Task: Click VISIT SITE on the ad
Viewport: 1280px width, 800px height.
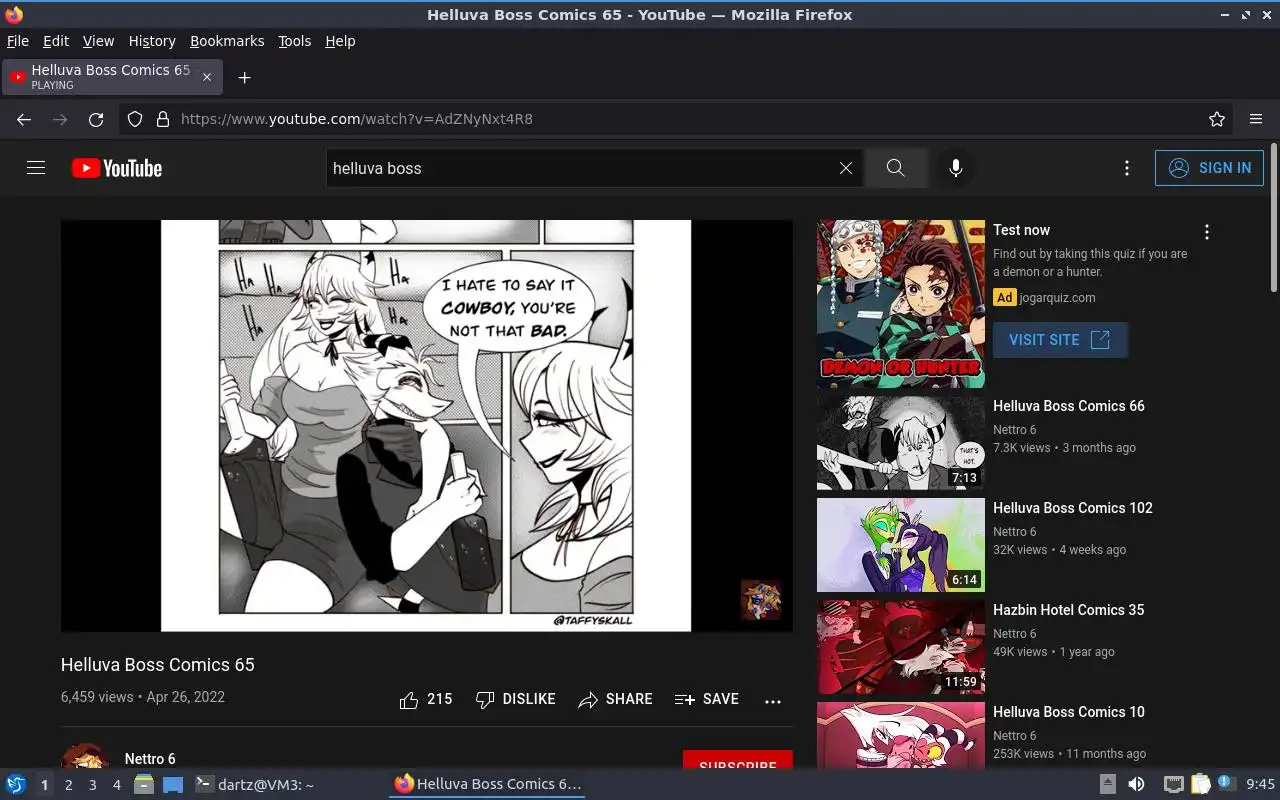Action: click(x=1060, y=340)
